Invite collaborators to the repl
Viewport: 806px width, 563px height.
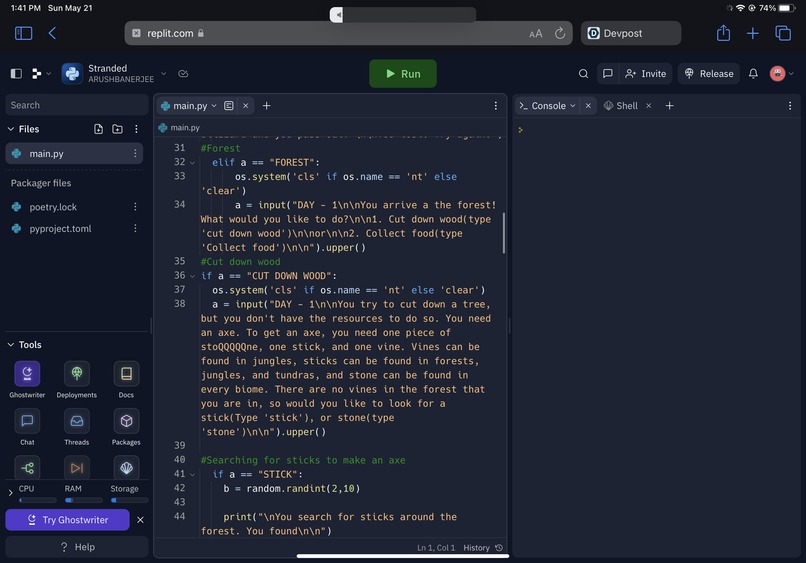coord(645,74)
